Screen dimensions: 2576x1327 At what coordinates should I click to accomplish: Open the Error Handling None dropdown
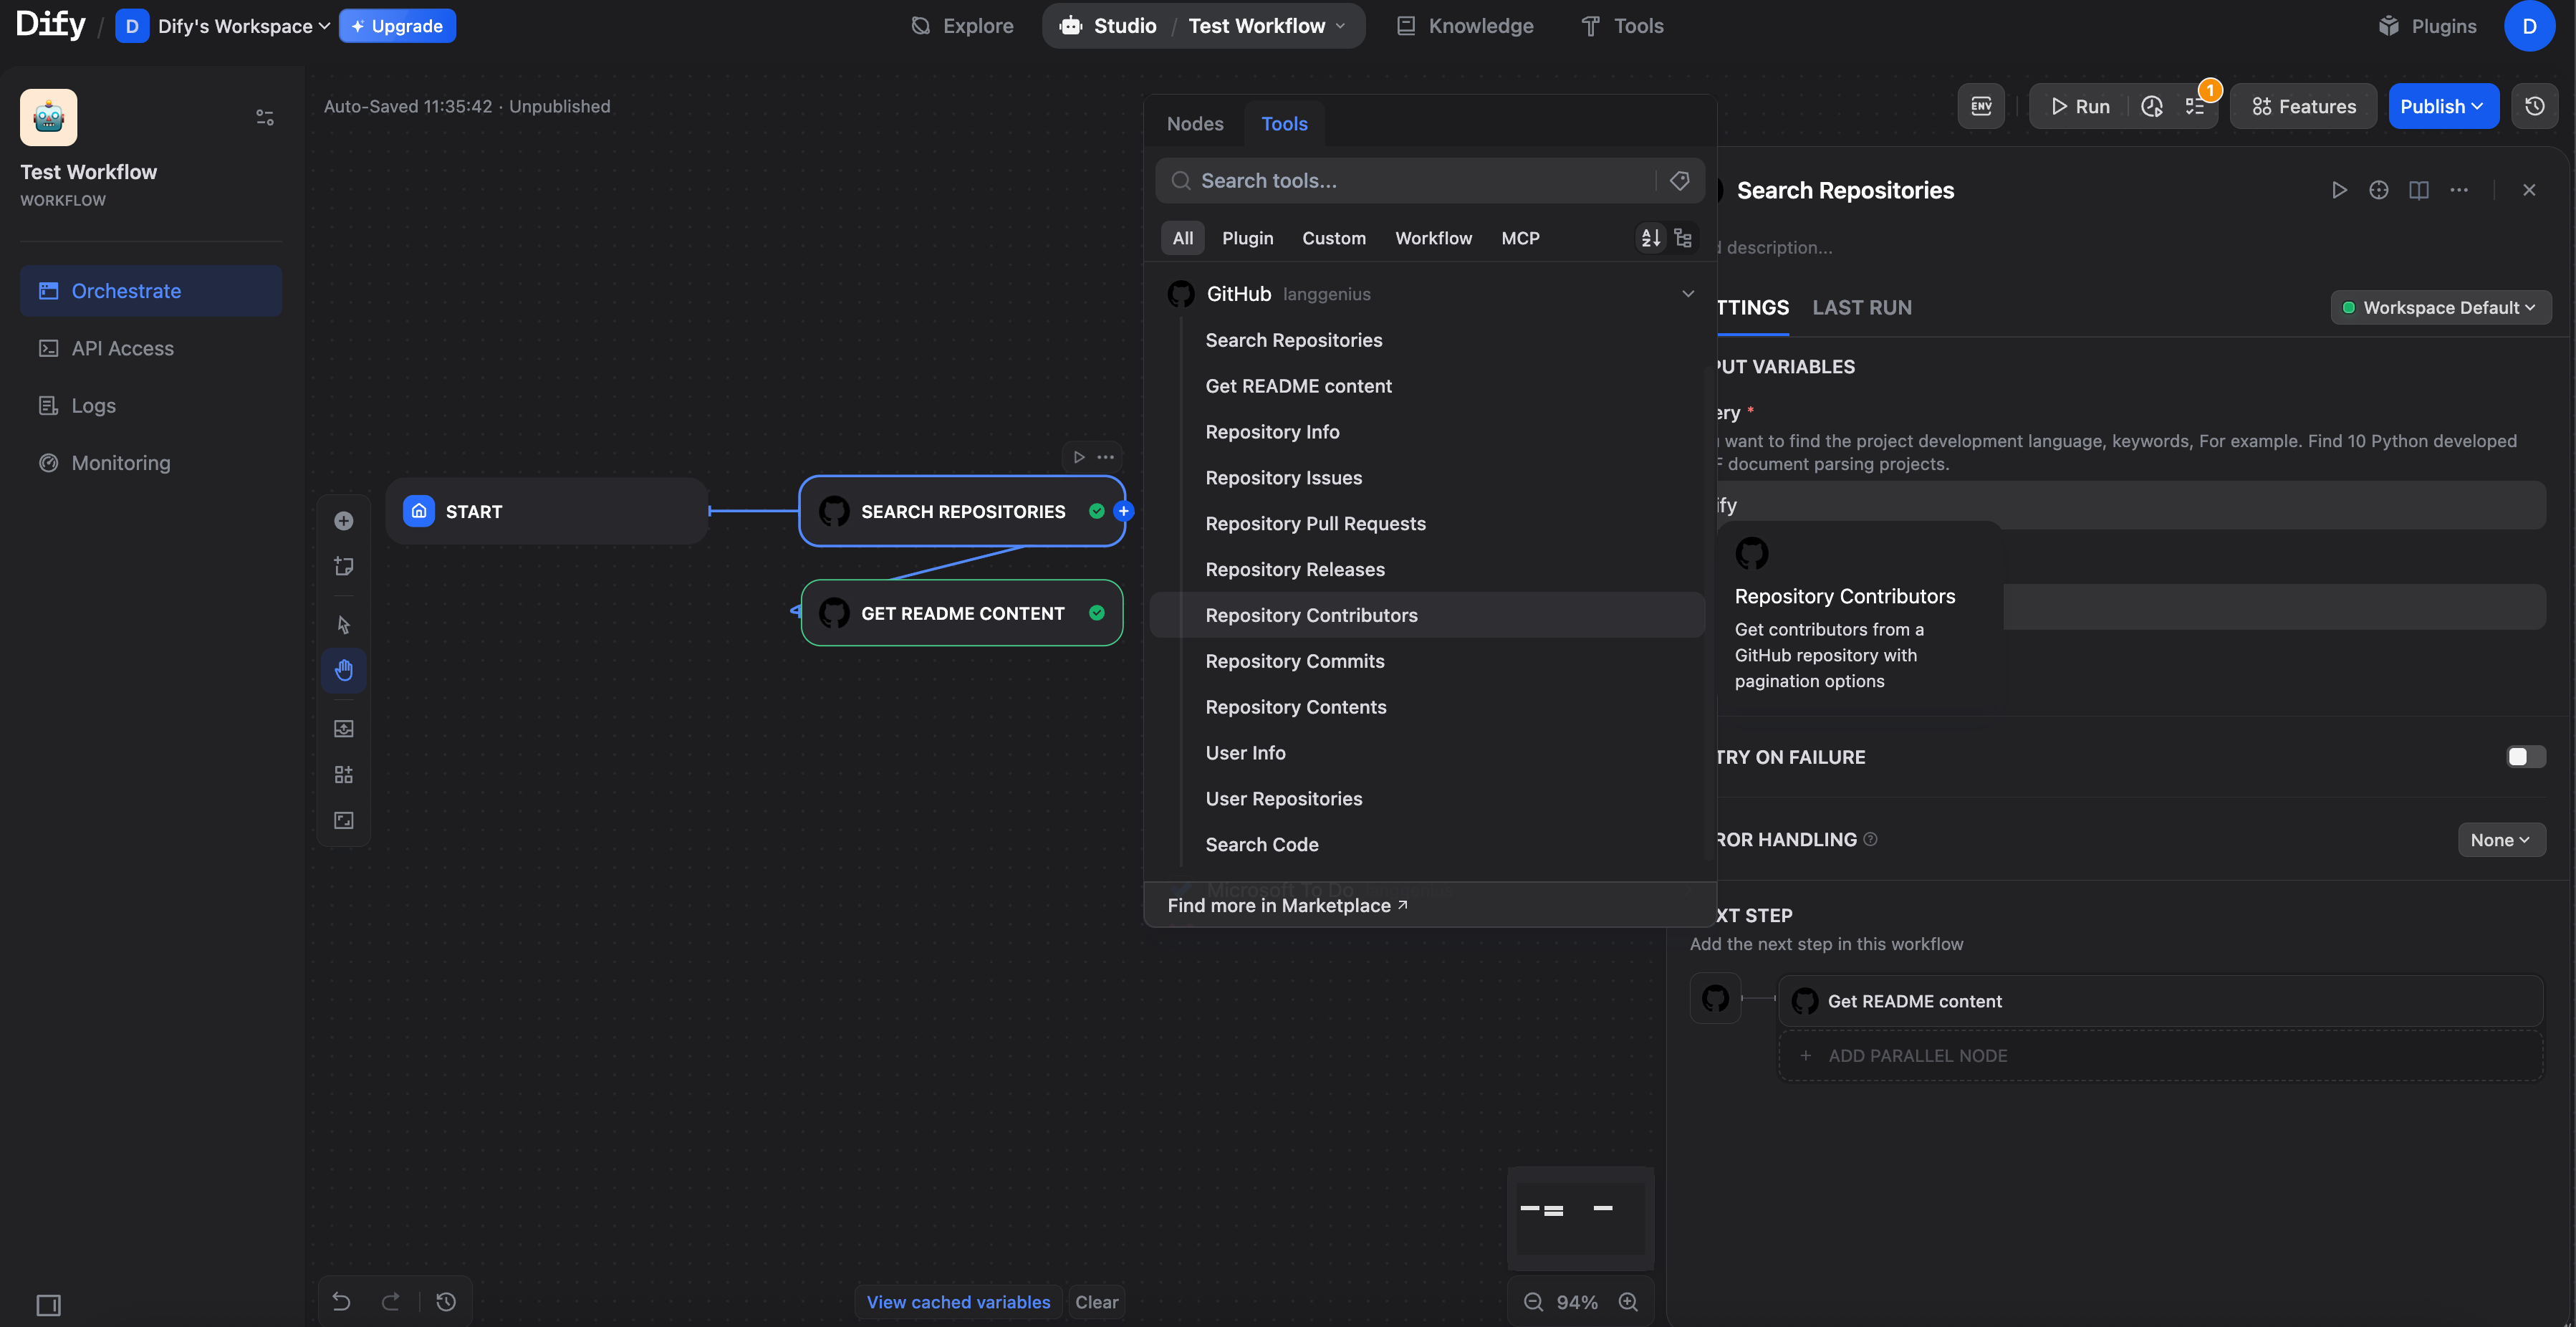[2500, 840]
